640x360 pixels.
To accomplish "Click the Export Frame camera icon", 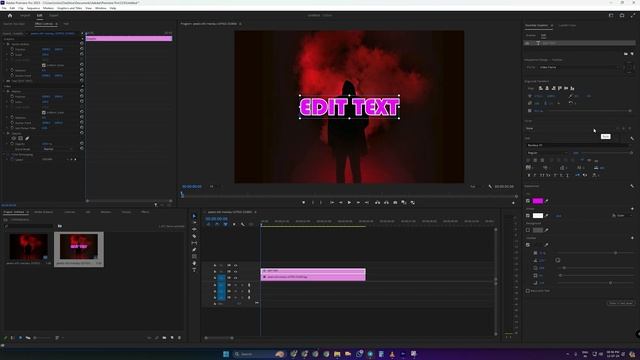I will click(x=395, y=202).
